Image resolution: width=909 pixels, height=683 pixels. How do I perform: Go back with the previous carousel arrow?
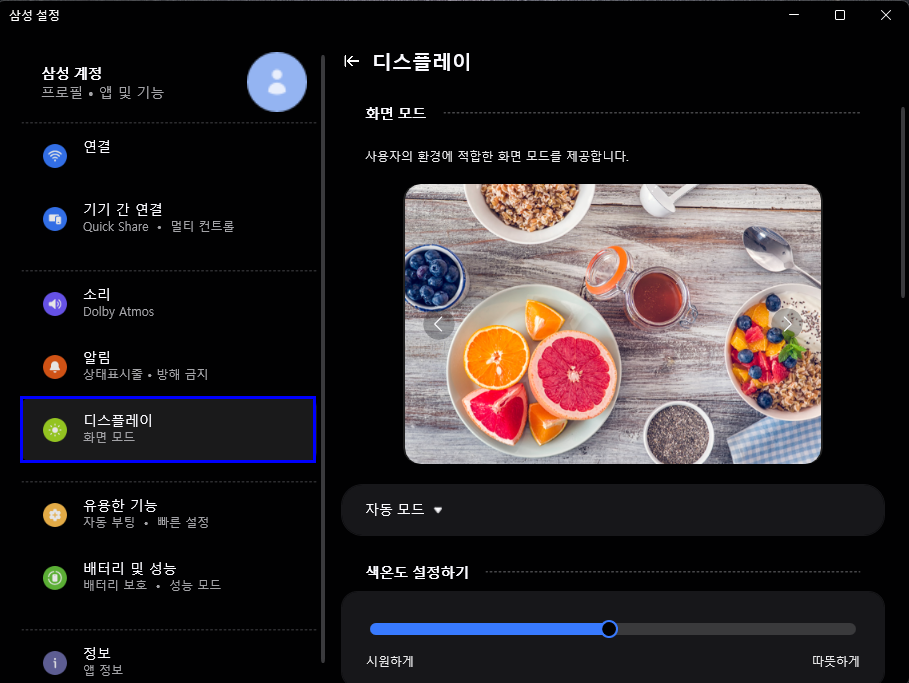[x=438, y=323]
